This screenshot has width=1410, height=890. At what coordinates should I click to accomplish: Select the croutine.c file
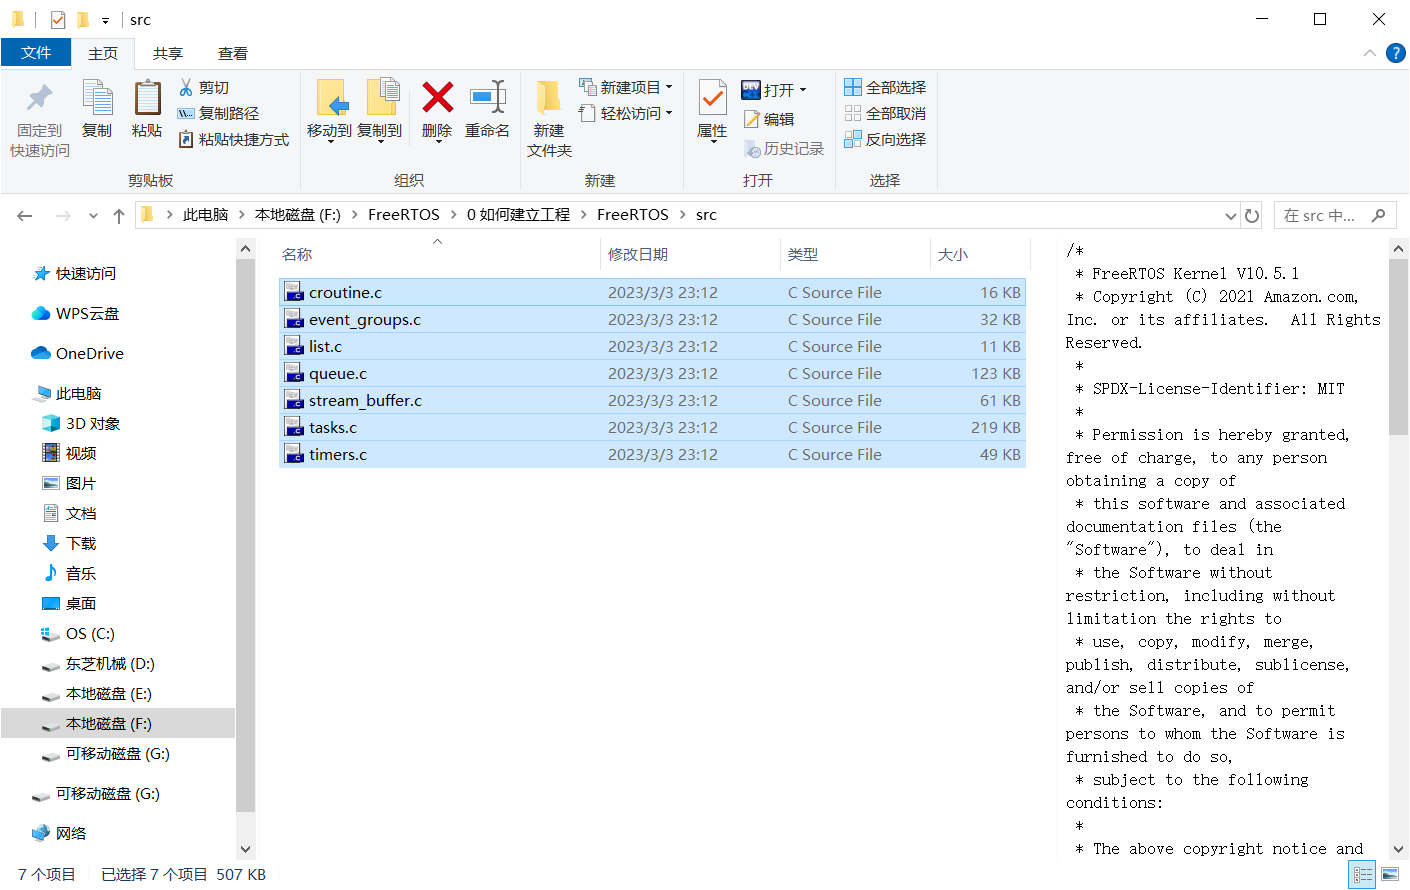652,293
